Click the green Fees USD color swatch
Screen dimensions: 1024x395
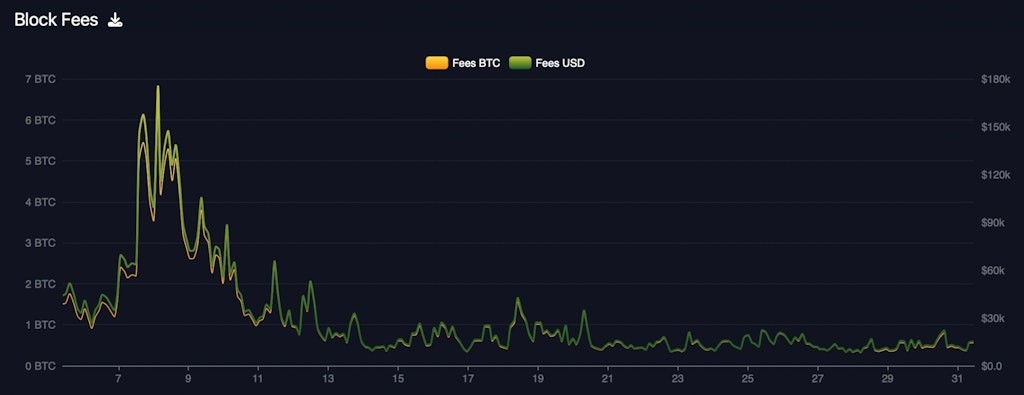pos(520,63)
